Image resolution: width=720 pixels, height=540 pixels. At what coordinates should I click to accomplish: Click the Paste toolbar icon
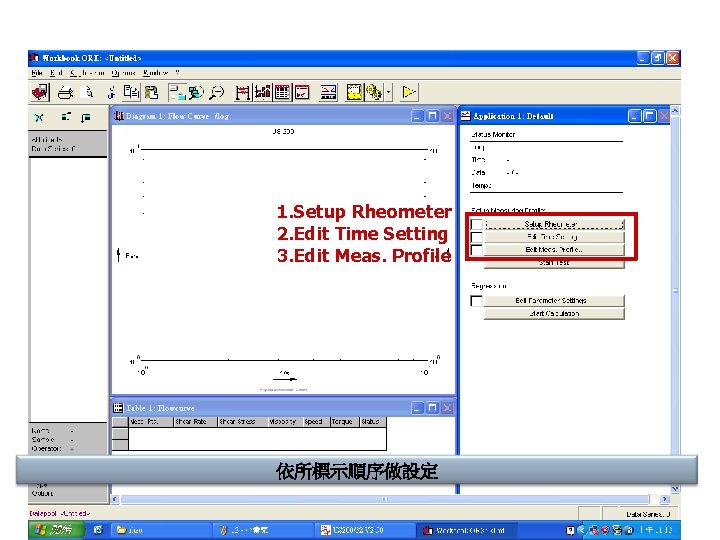(152, 92)
